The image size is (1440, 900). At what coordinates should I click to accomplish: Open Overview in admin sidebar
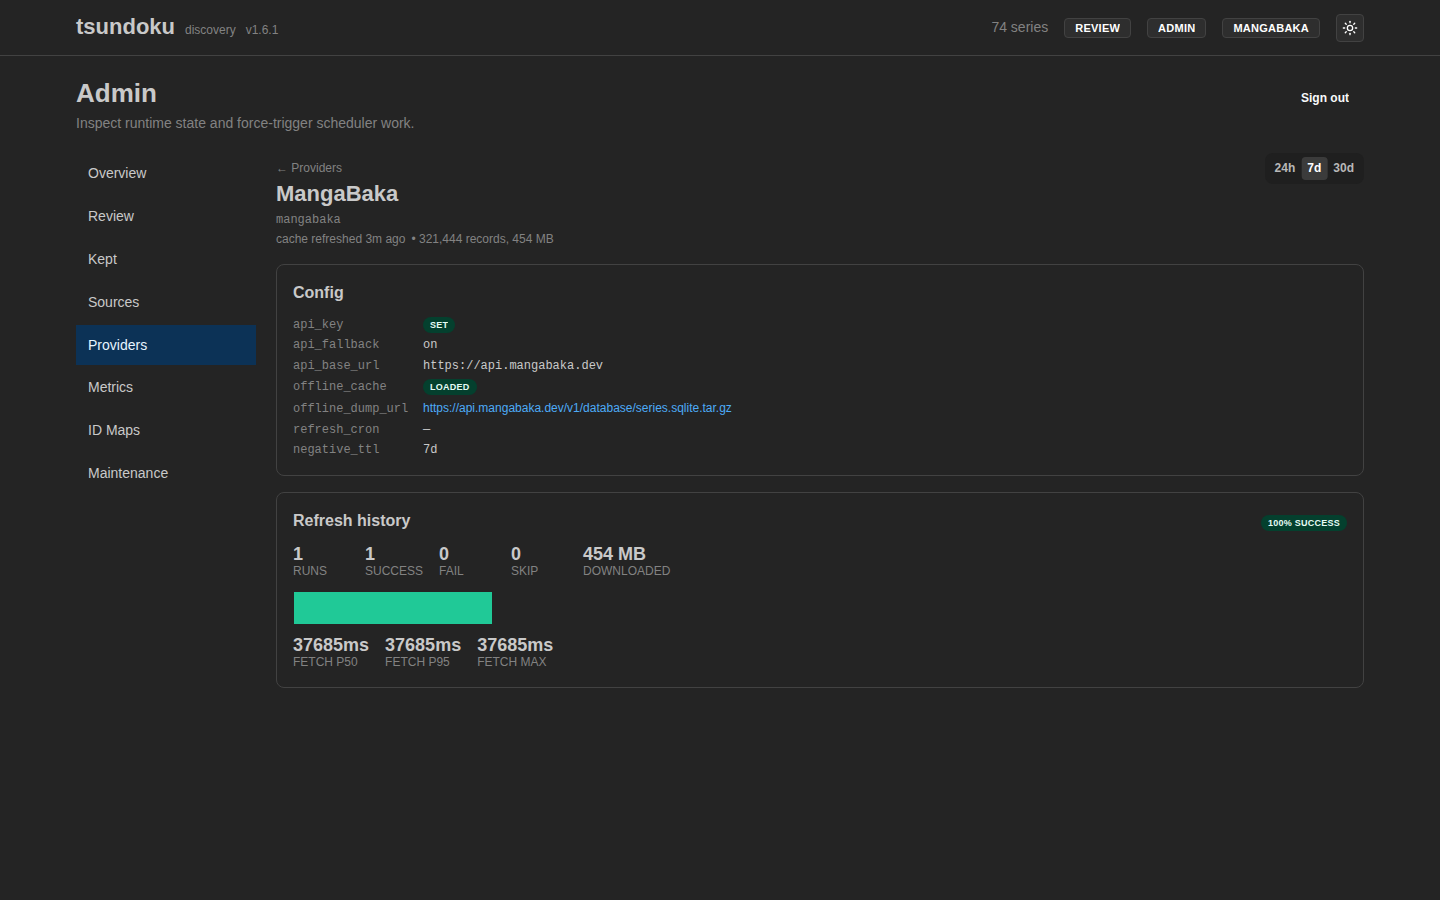[x=166, y=173]
